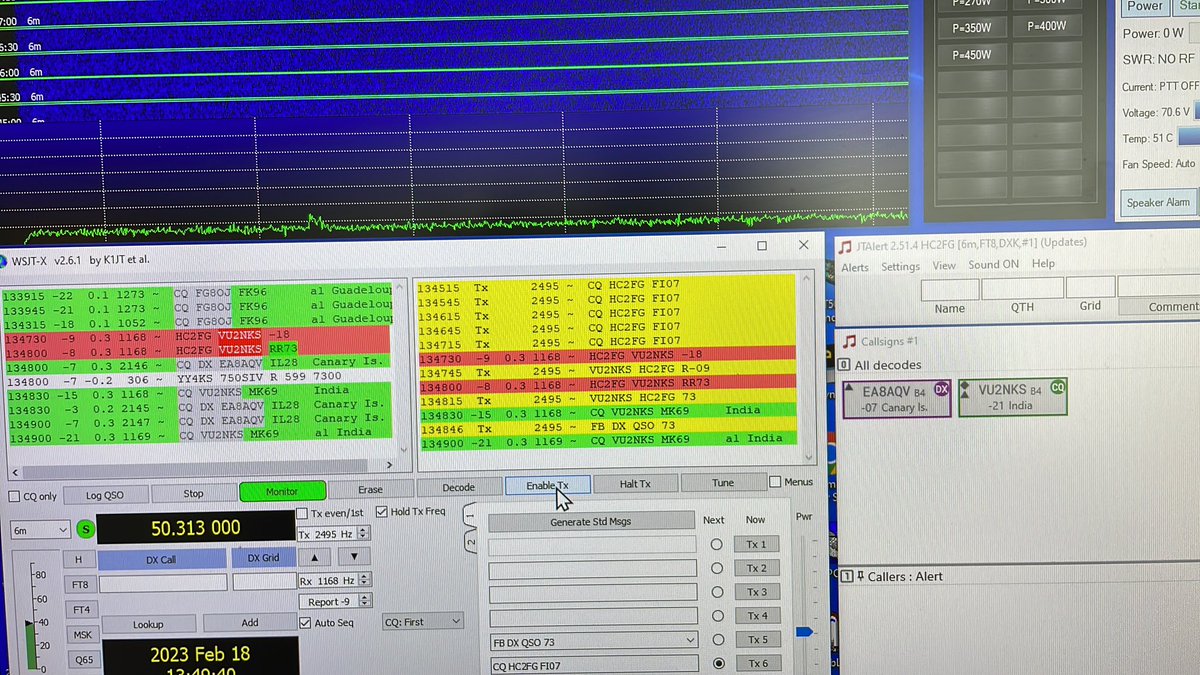Uncheck Hold Tx Freq
Image resolution: width=1200 pixels, height=675 pixels.
(383, 512)
